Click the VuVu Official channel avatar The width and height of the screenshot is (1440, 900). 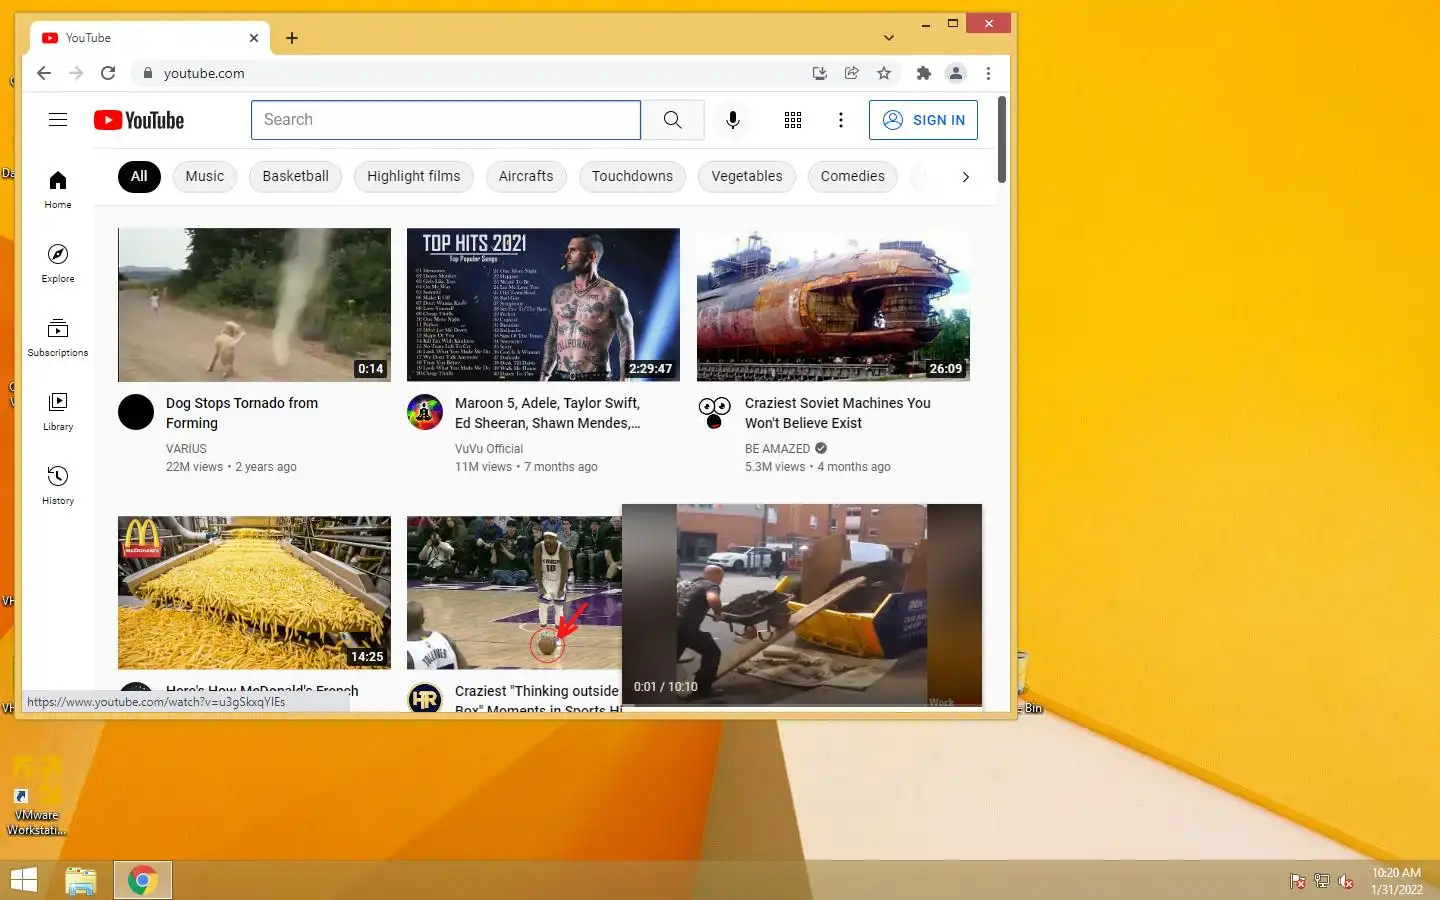(425, 412)
